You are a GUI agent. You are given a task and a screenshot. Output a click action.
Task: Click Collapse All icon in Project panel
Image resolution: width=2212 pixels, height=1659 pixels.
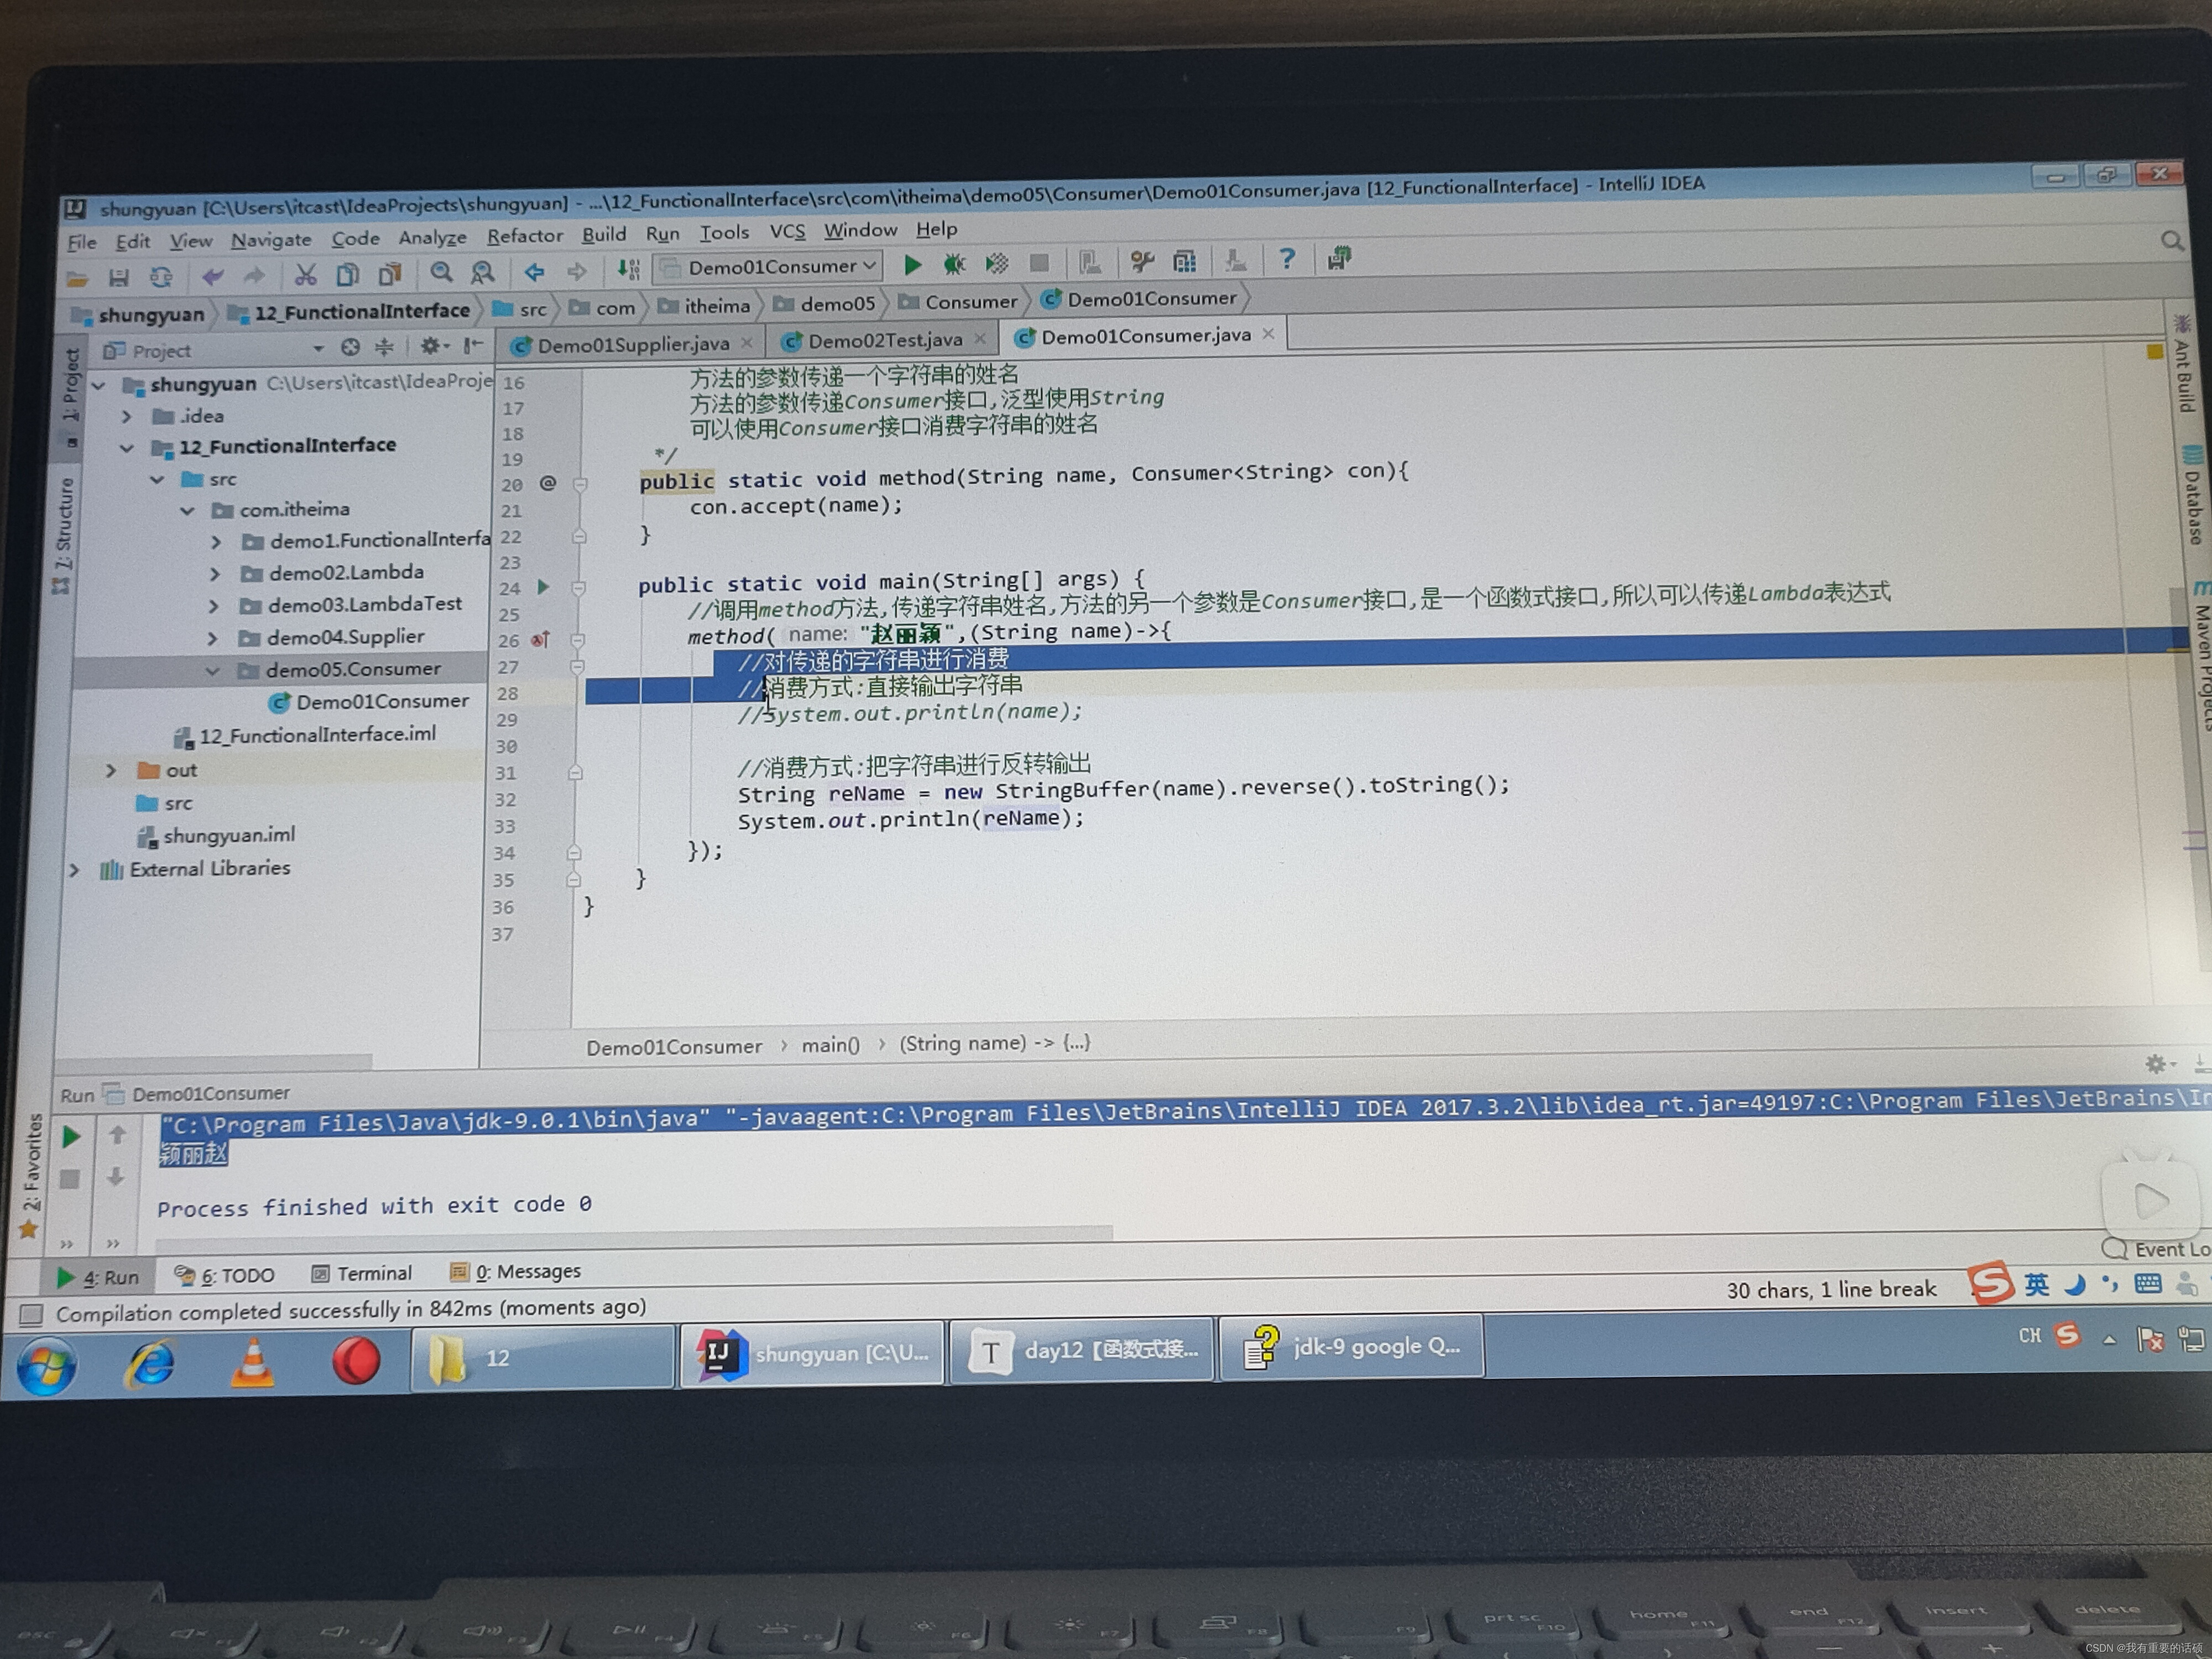coord(384,347)
